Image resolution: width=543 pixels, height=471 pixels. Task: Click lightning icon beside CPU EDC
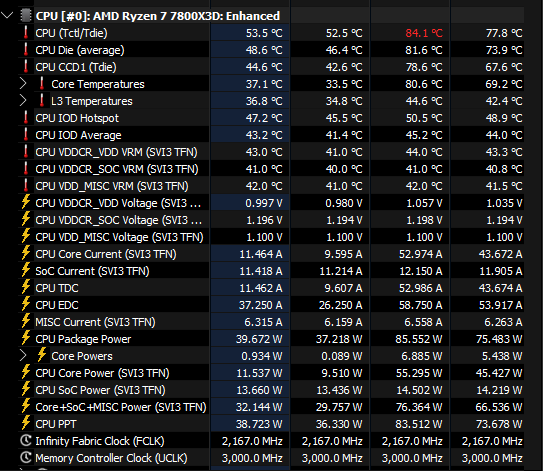point(26,304)
